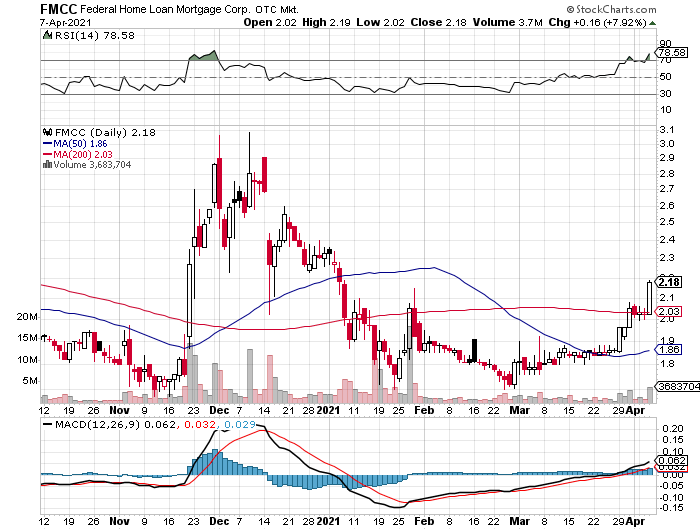Screen dimensions: 700x530
Task: Click the candlestick icon before FMCC (Daily)
Action: (x=47, y=132)
